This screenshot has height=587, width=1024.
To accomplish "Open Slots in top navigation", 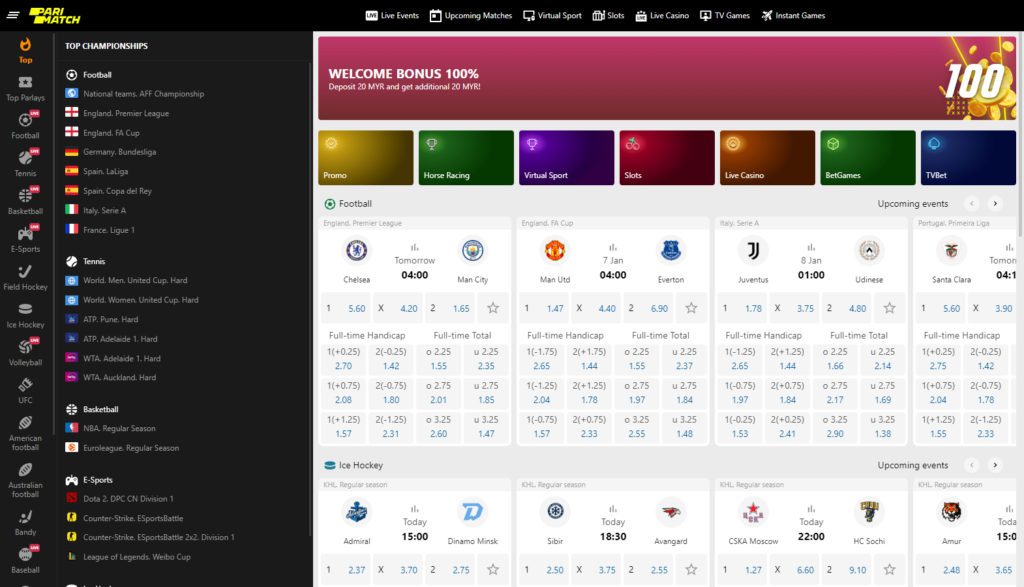I will [608, 16].
